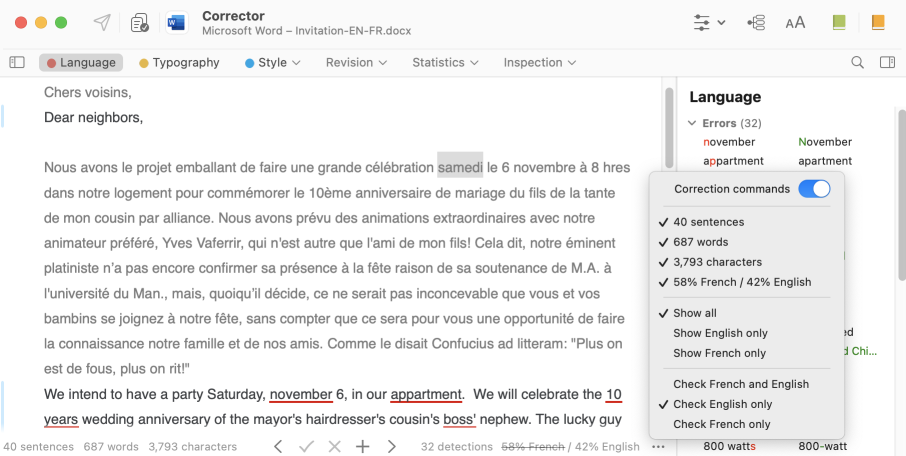Uncheck 40 sentences in popup menu

[746, 222]
